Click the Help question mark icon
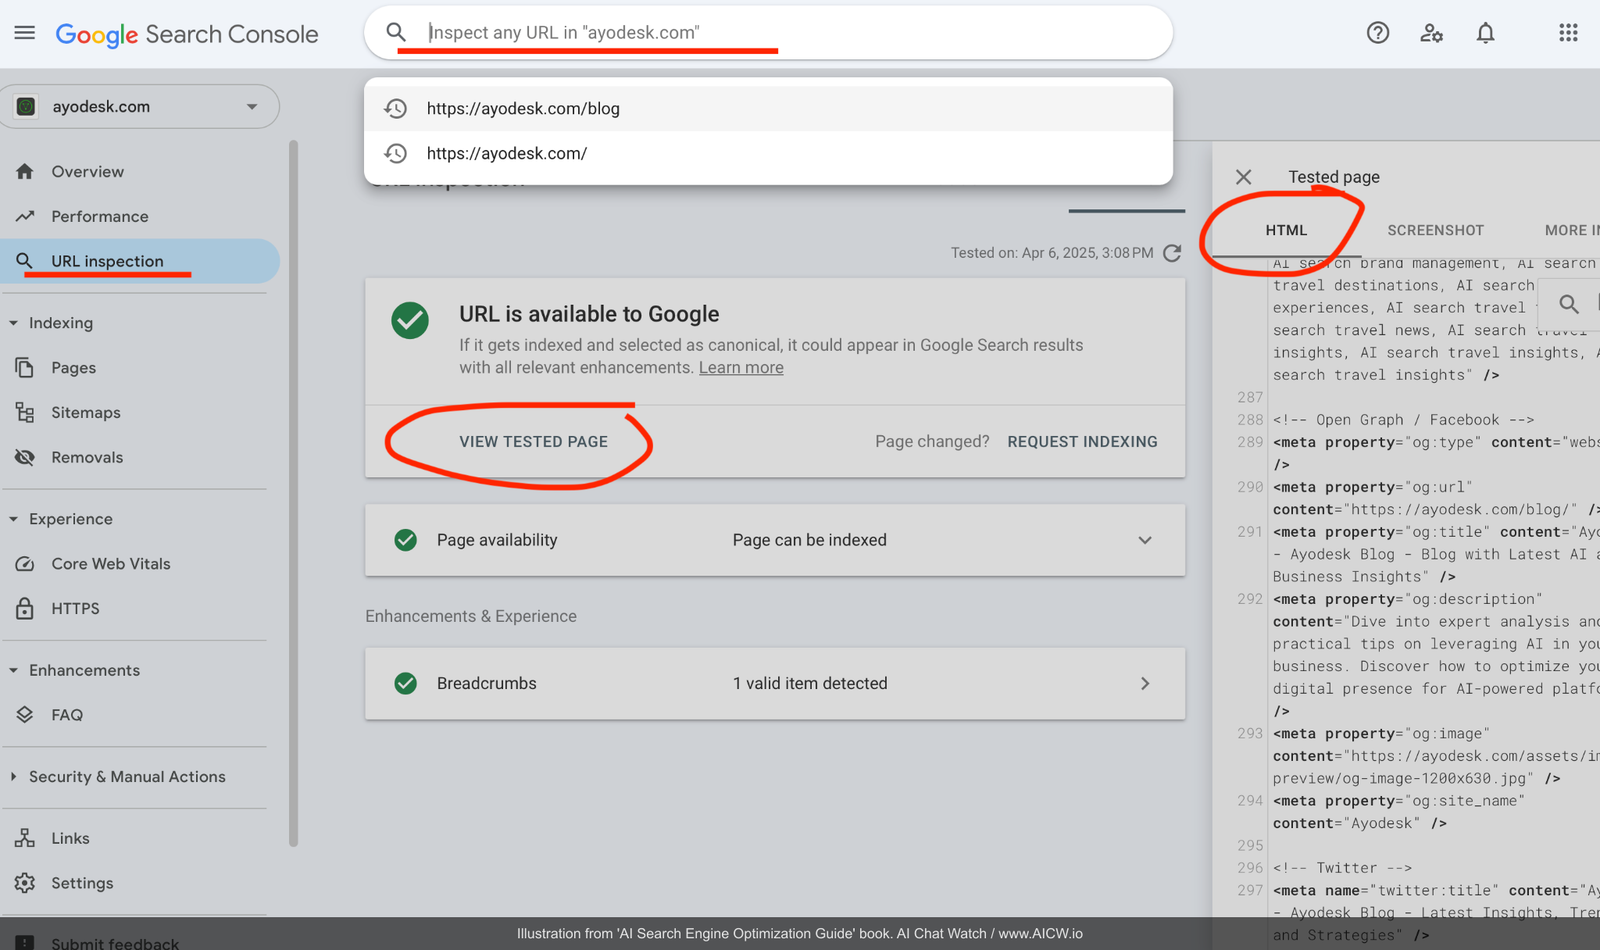Viewport: 1600px width, 950px height. (x=1377, y=33)
